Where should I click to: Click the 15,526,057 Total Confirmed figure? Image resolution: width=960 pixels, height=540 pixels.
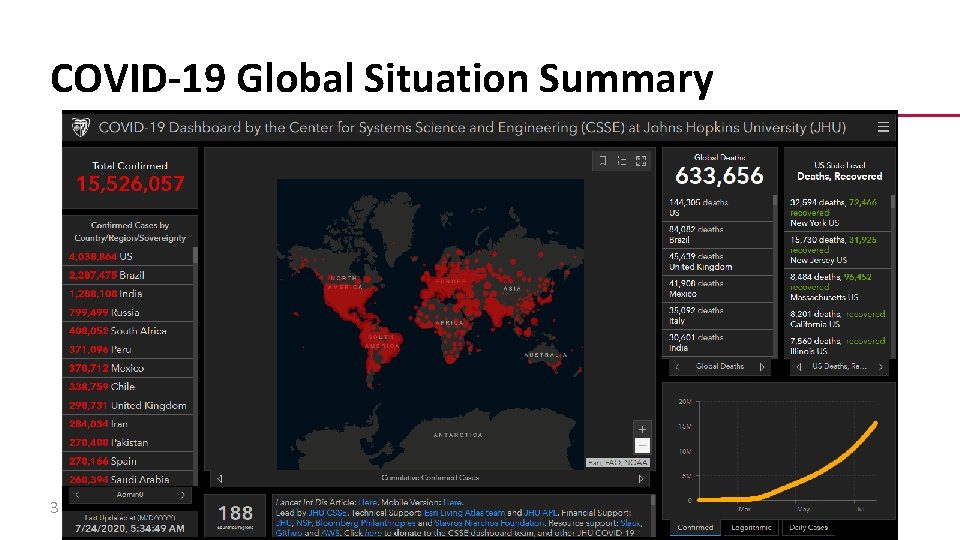point(130,184)
